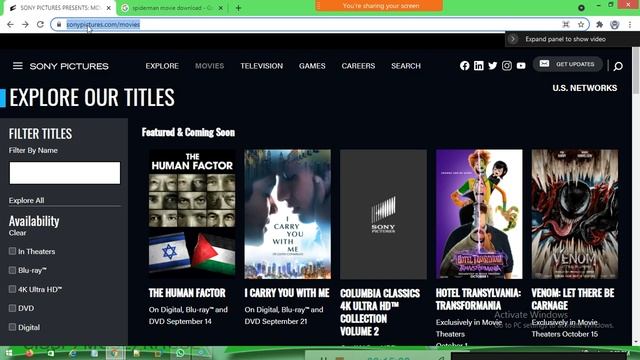640x360 pixels.
Task: Enable the Digital filter checkbox
Action: pyautogui.click(x=12, y=327)
